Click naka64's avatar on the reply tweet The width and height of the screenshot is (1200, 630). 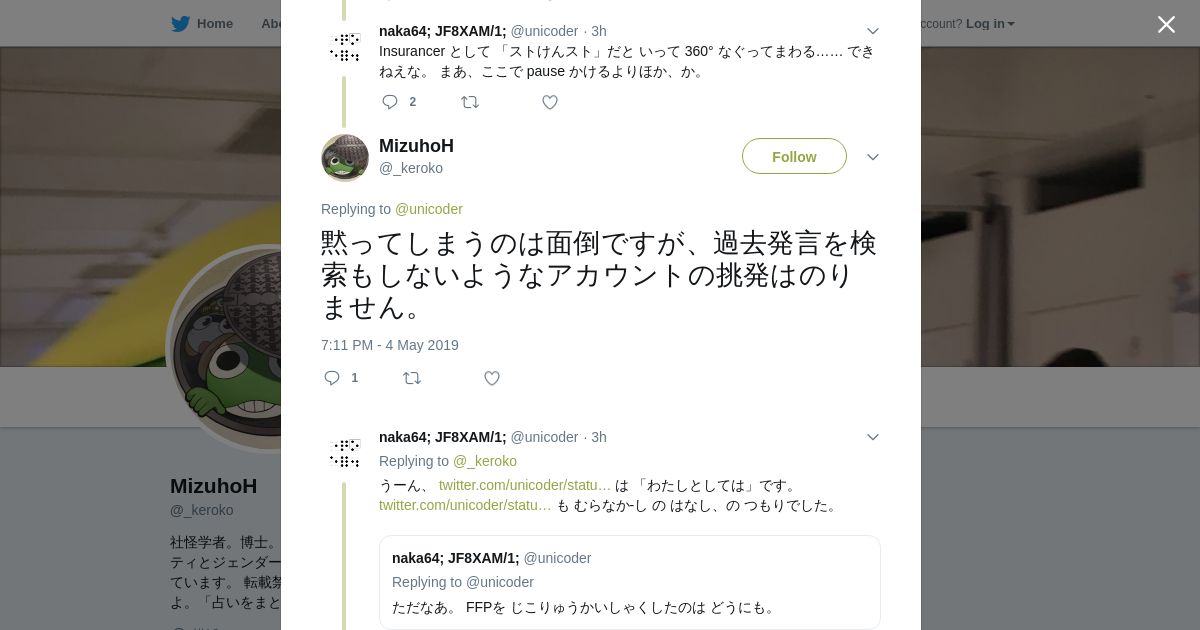(x=345, y=453)
